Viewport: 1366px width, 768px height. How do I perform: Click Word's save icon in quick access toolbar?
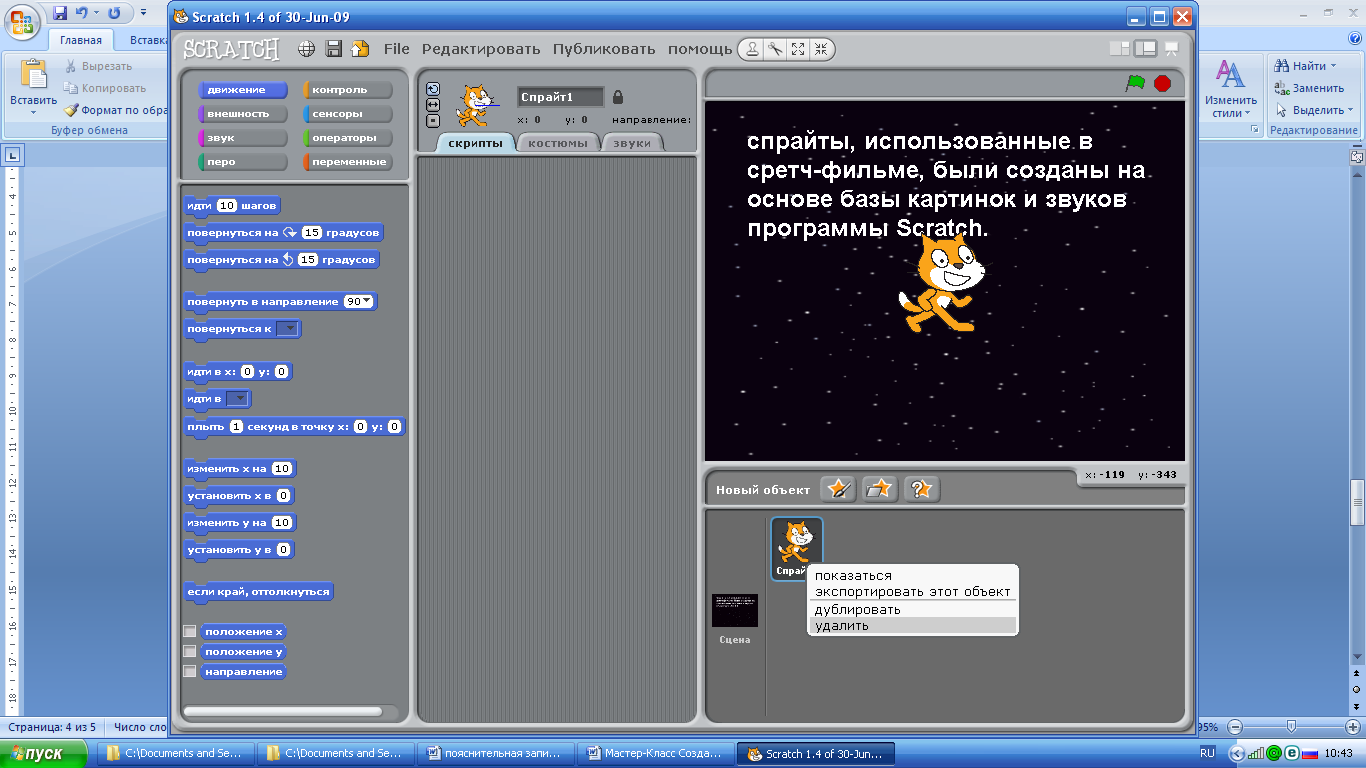coord(60,13)
